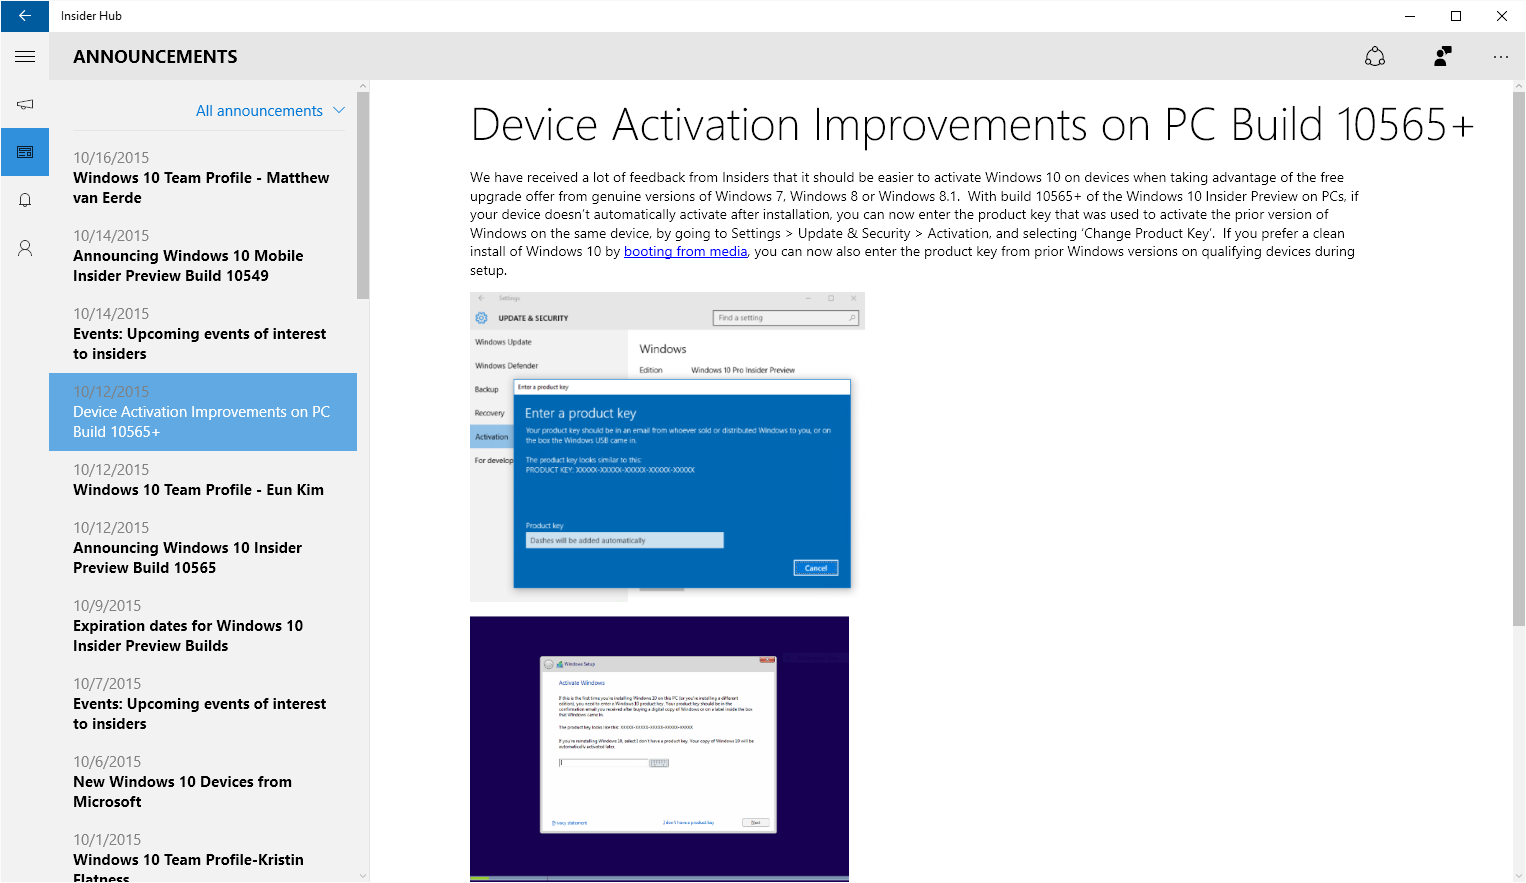
Task: Open the 10/7/2015 Upcoming events announcement
Action: pyautogui.click(x=203, y=704)
